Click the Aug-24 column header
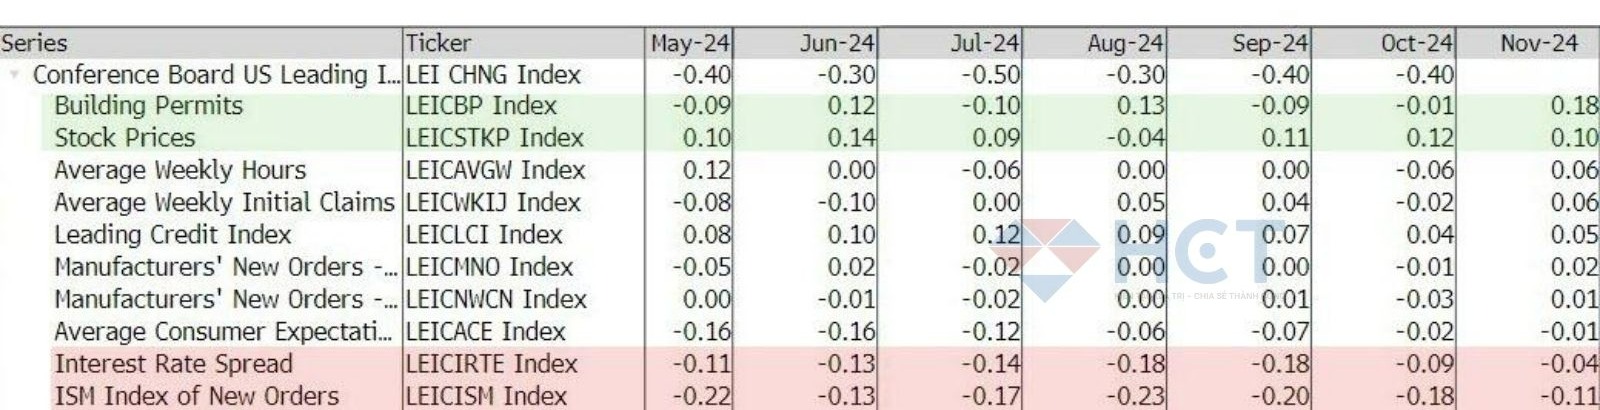The height and width of the screenshot is (410, 1600). [x=1125, y=43]
